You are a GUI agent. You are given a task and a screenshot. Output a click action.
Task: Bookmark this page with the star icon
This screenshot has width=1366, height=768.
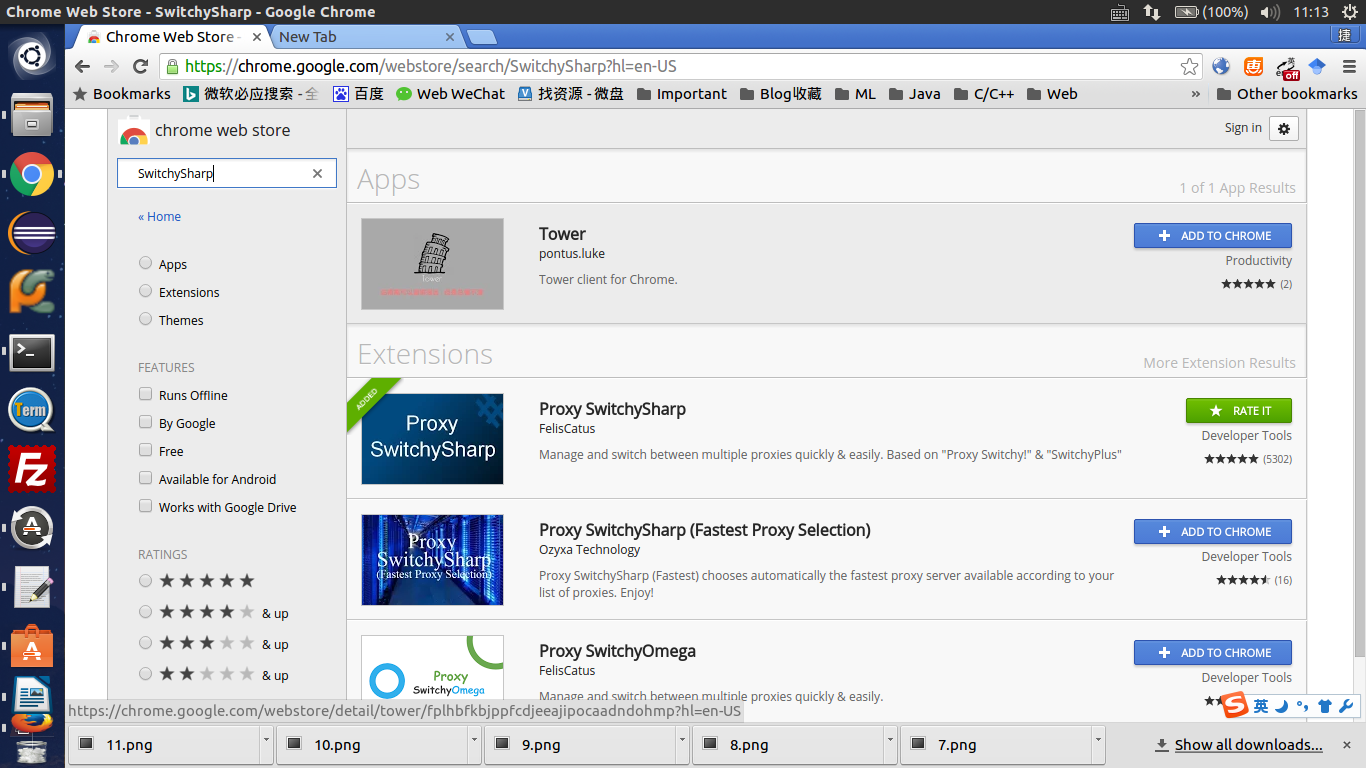click(1189, 67)
